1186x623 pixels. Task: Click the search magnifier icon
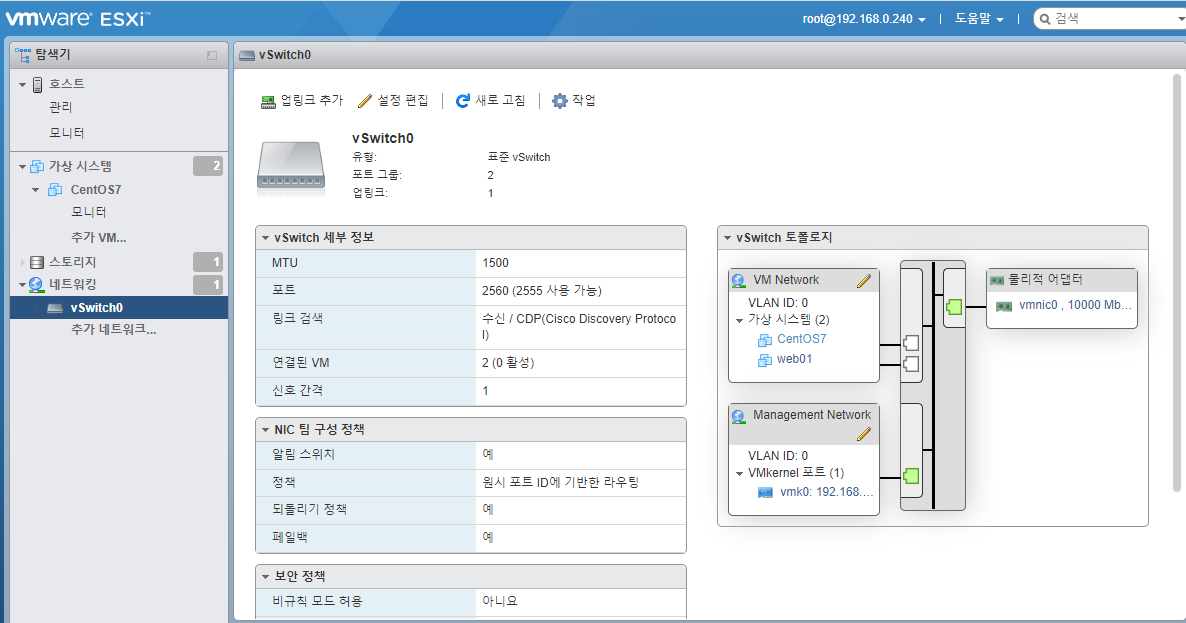[x=1045, y=19]
